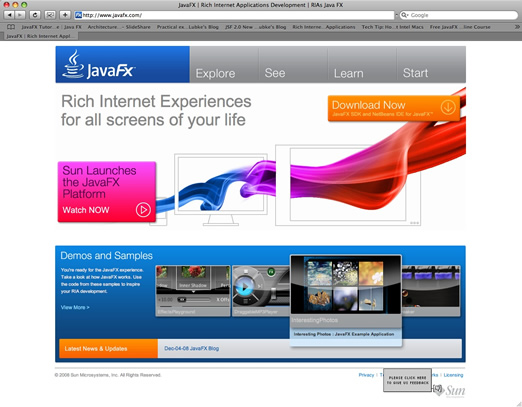The image size is (522, 407).
Task: Reload the page with the refresh button
Action: (35, 15)
